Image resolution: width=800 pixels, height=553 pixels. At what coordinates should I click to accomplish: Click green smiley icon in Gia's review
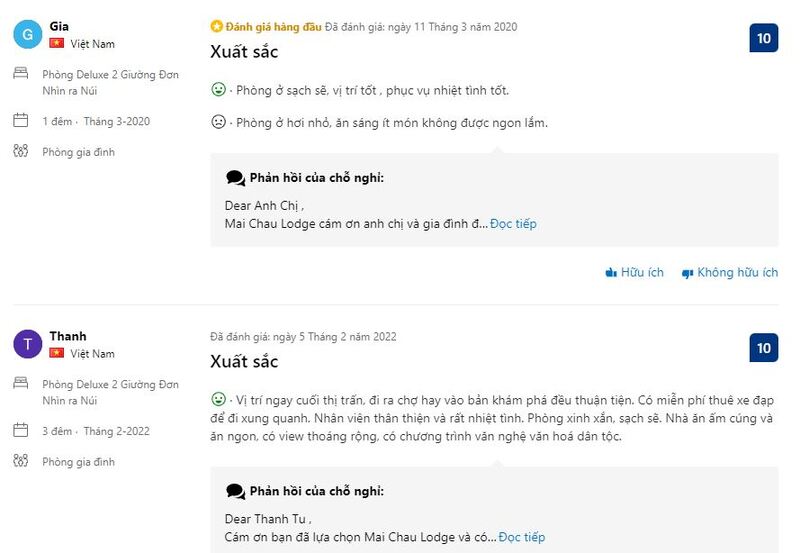[218, 90]
